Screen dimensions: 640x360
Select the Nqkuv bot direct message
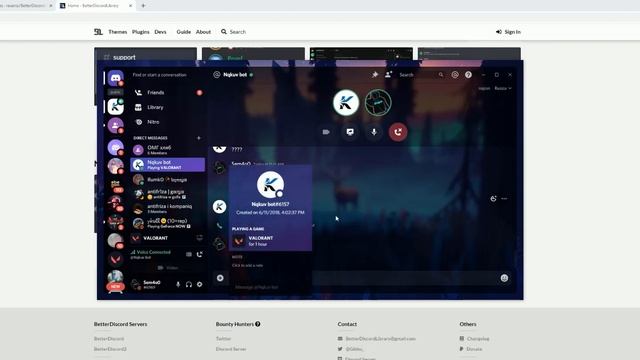[167, 164]
